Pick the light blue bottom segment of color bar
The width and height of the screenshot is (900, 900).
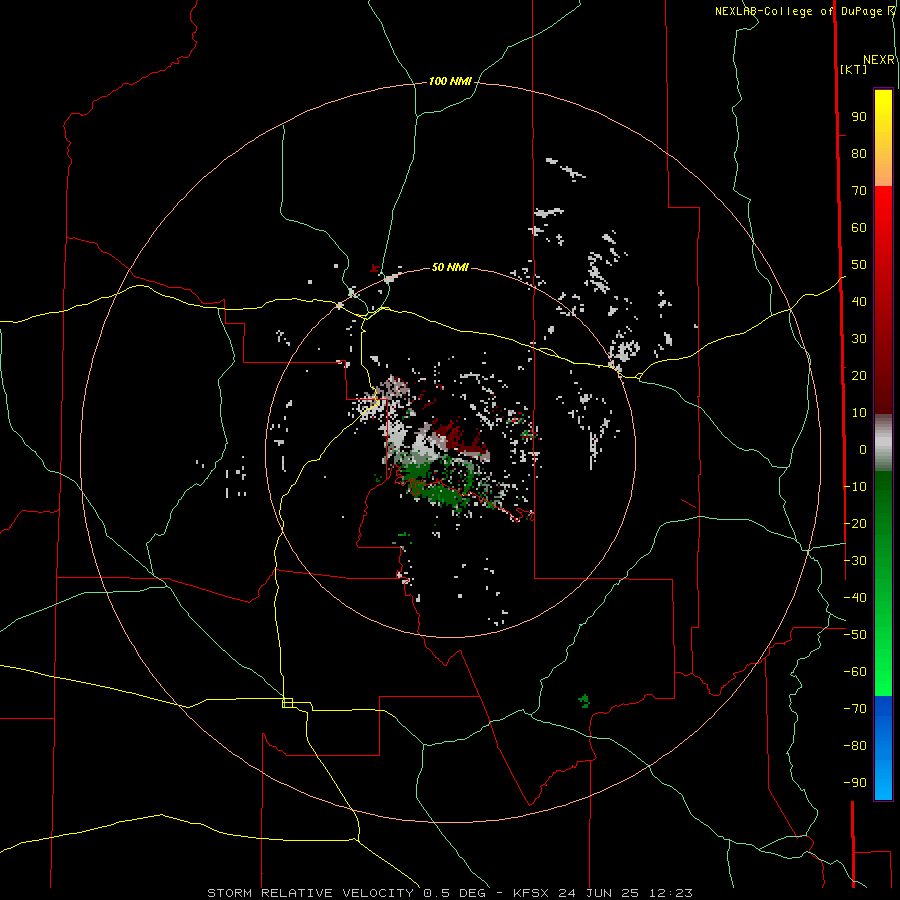(883, 781)
